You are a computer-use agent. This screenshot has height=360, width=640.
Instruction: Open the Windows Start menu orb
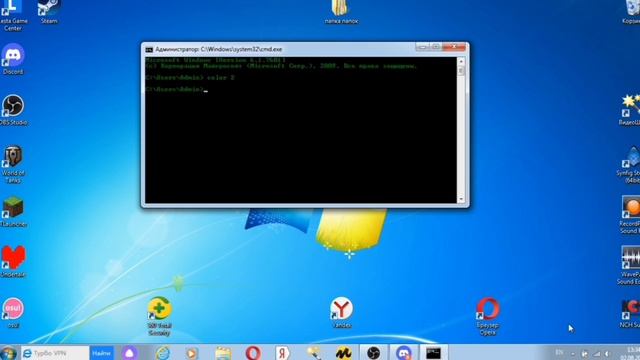point(8,353)
